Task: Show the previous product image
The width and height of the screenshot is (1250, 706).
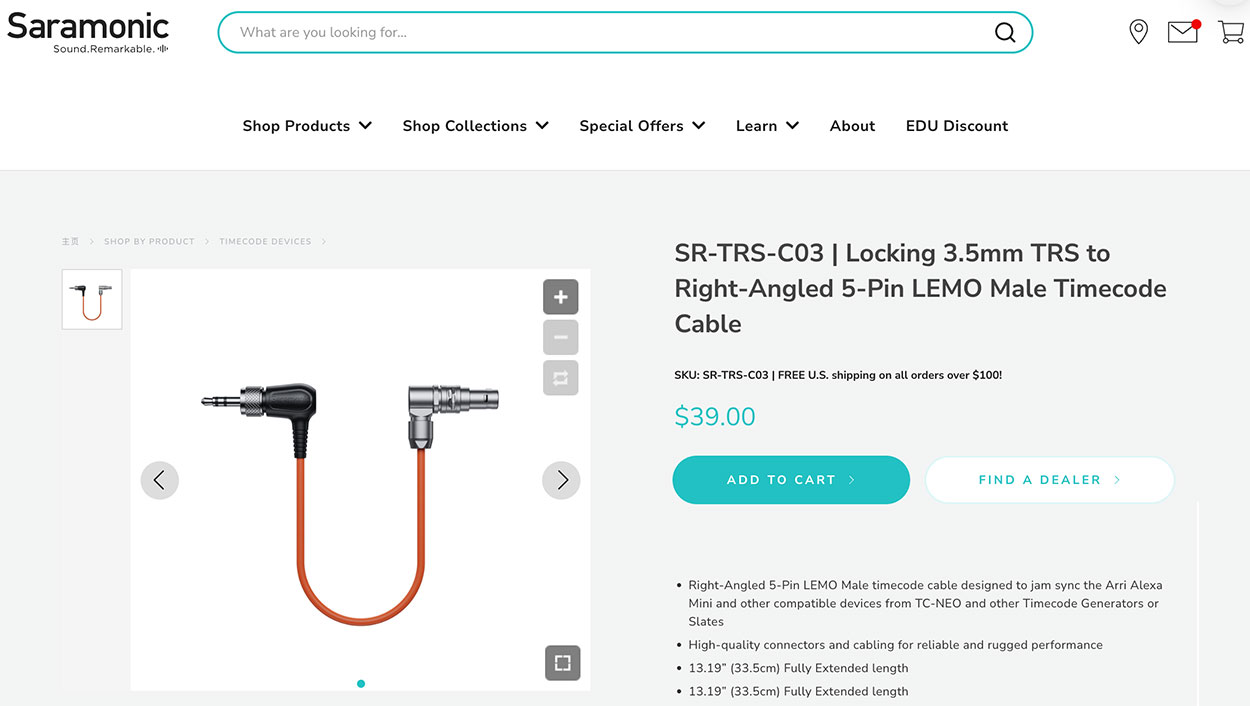Action: tap(160, 480)
